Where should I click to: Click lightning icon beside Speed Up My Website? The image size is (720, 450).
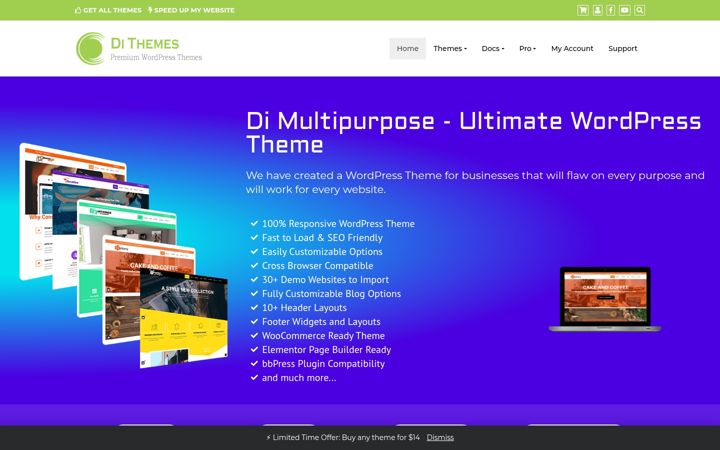150,10
